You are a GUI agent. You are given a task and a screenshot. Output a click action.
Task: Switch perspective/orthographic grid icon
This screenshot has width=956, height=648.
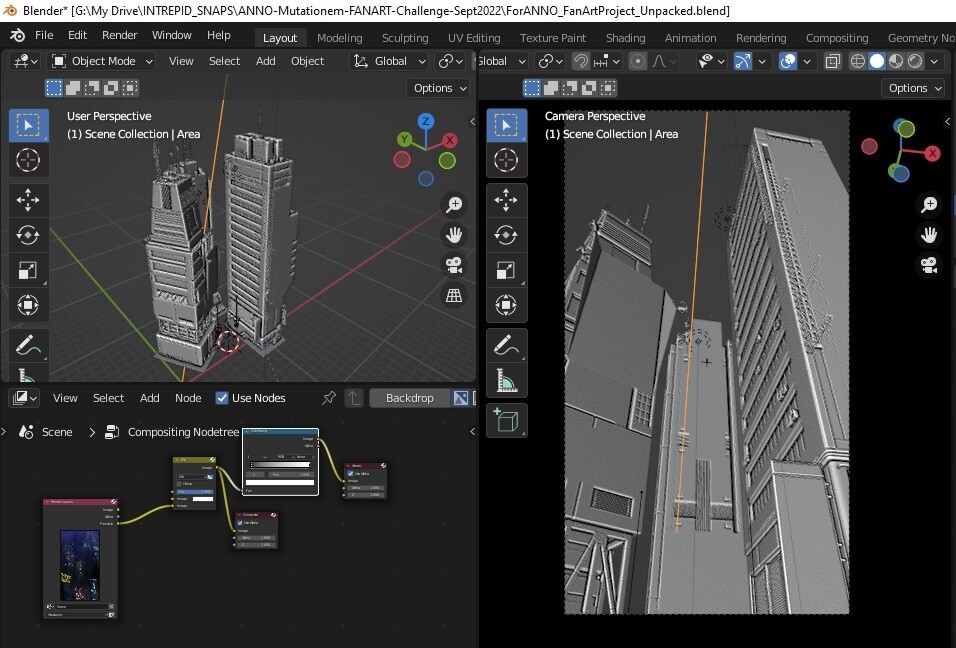click(x=454, y=295)
